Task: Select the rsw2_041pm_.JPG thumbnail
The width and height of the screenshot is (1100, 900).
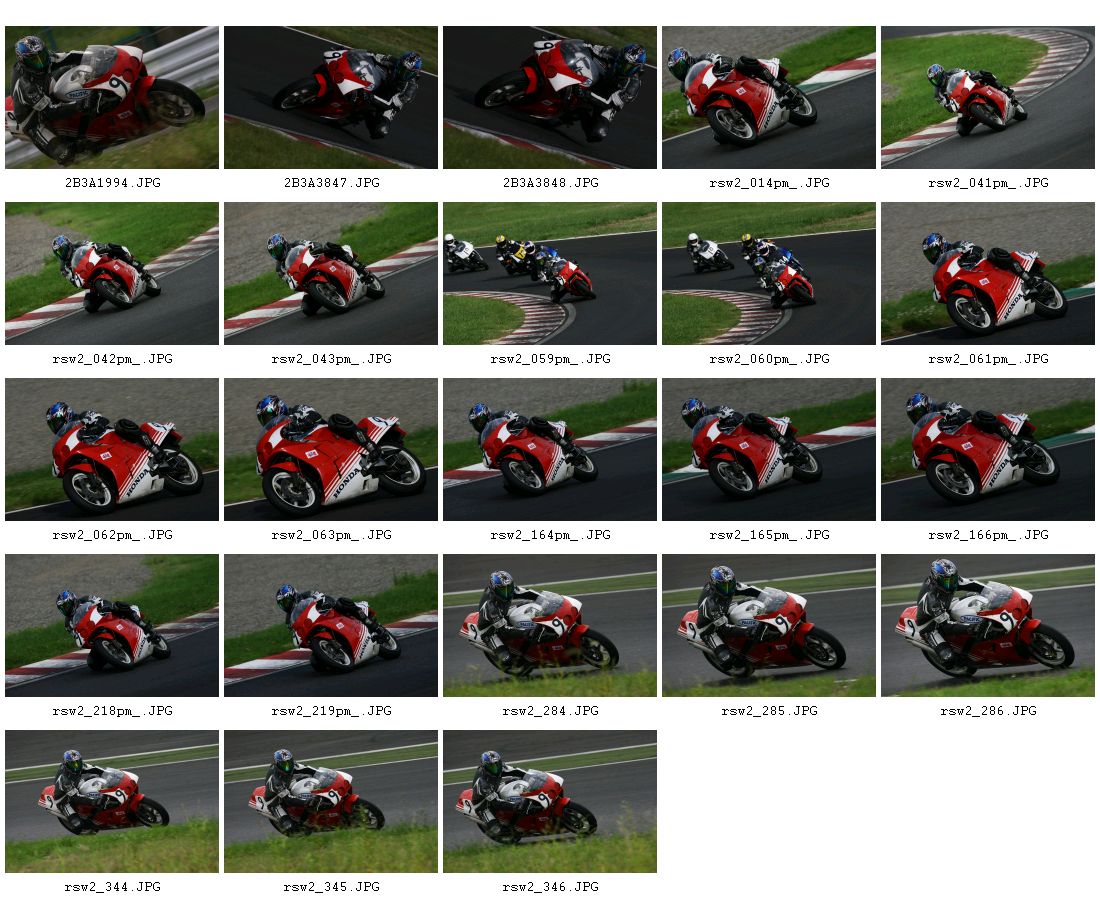Action: coord(988,98)
